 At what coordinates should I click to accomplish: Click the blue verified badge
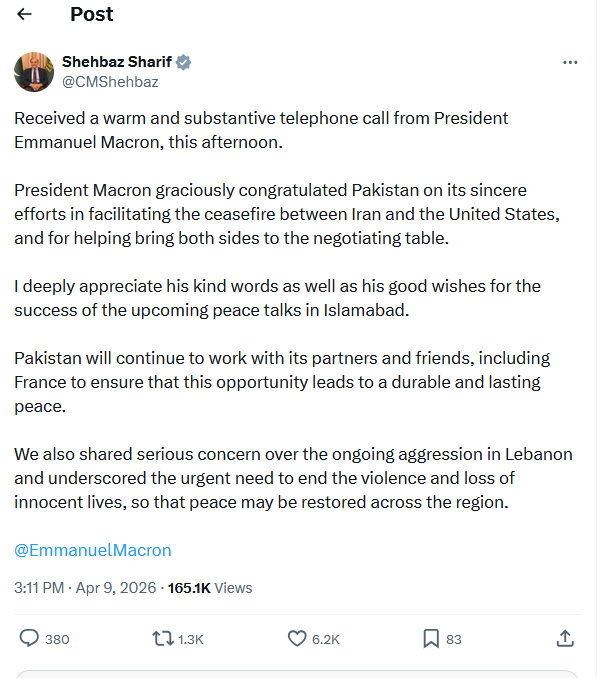pyautogui.click(x=184, y=62)
